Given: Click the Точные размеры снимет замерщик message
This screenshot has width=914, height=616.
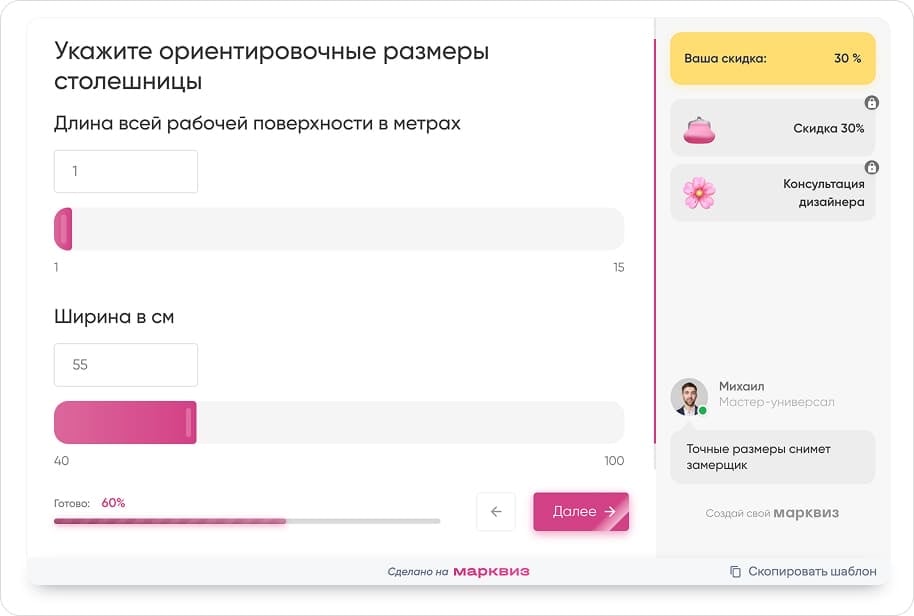Looking at the screenshot, I should pos(773,457).
